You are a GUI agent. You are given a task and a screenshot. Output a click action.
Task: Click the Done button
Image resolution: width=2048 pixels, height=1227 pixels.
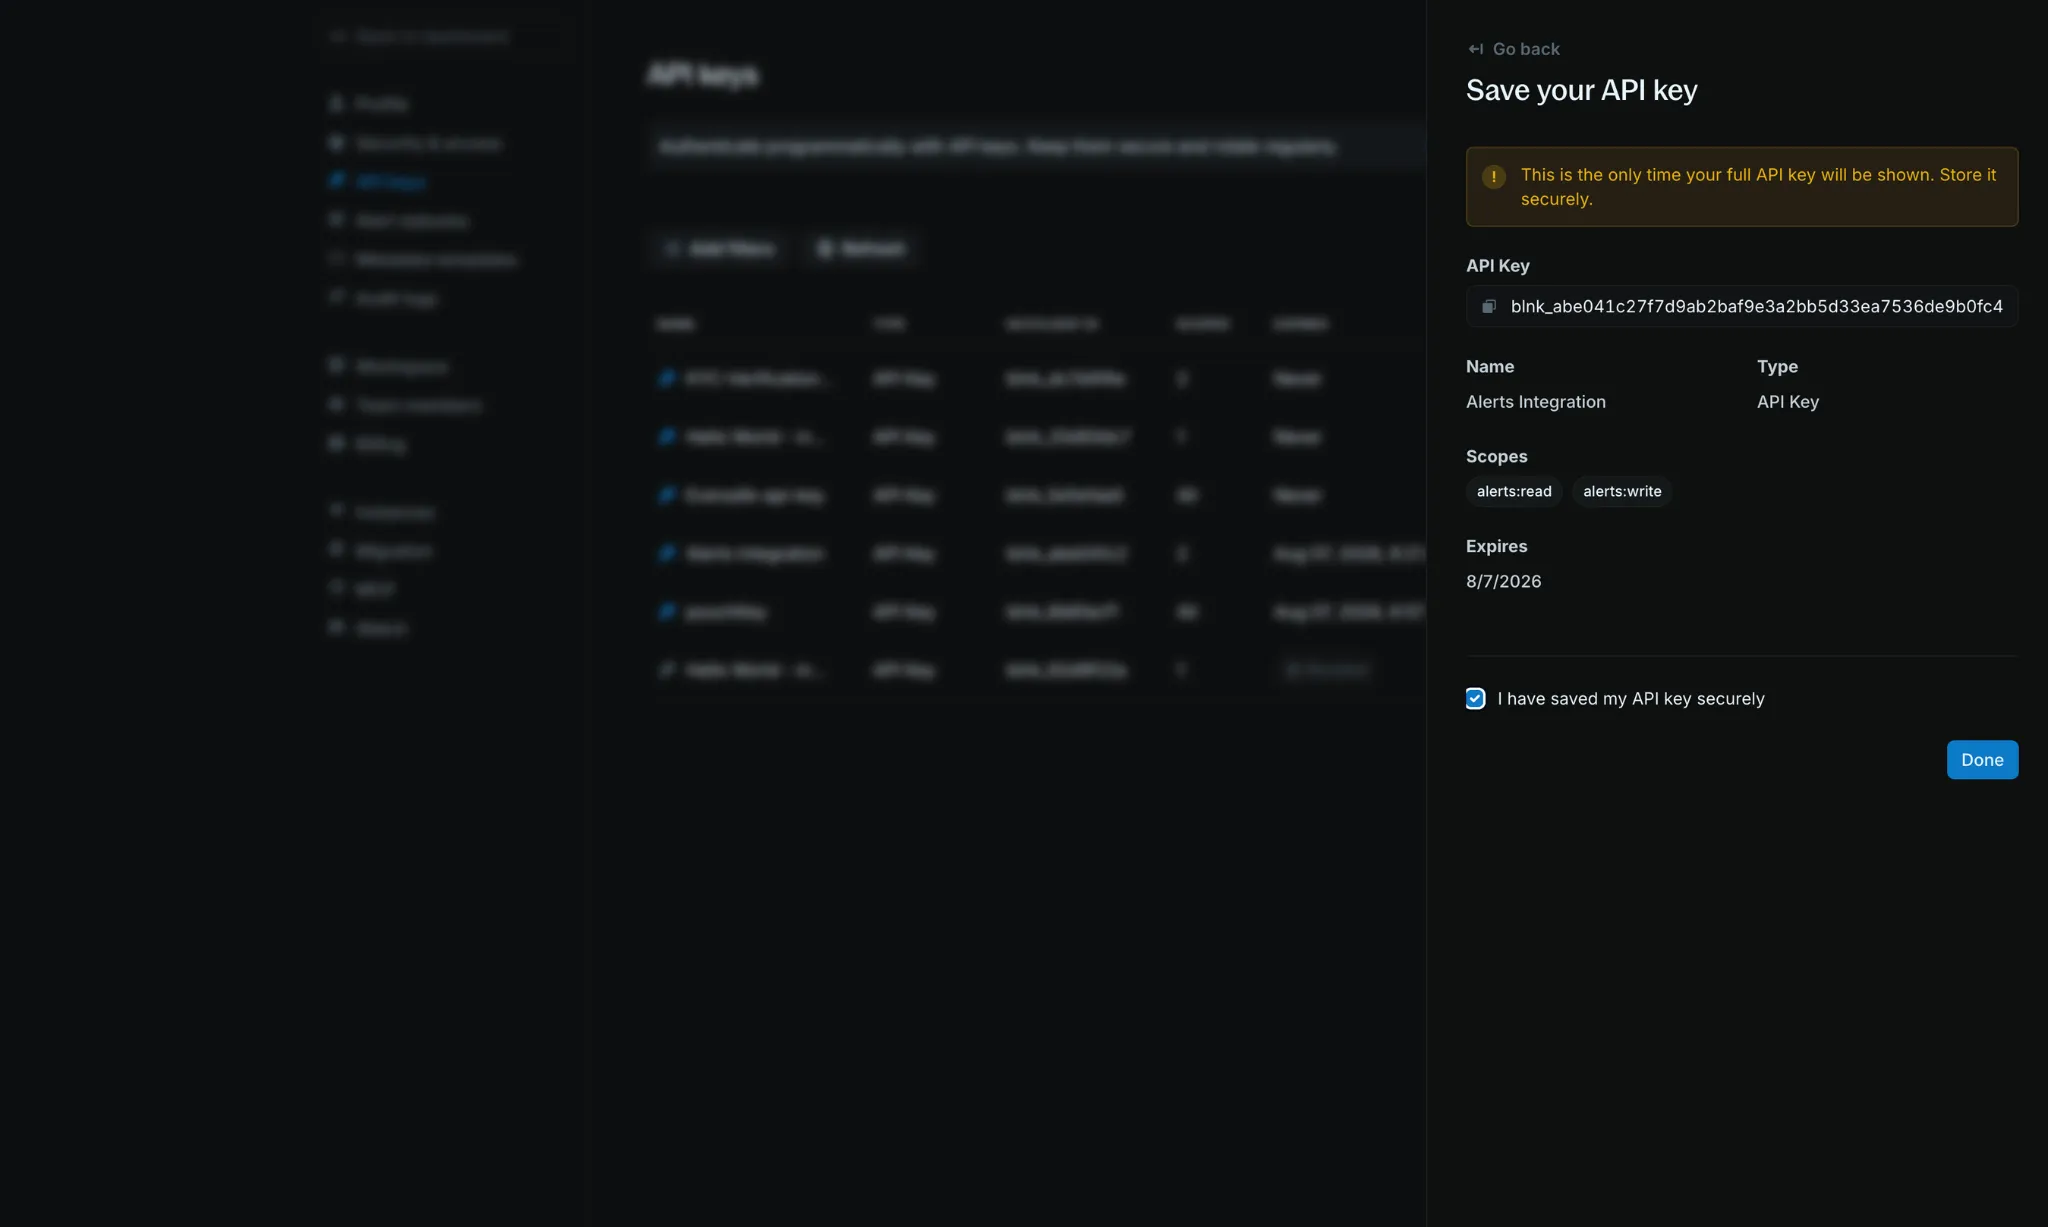[1982, 759]
